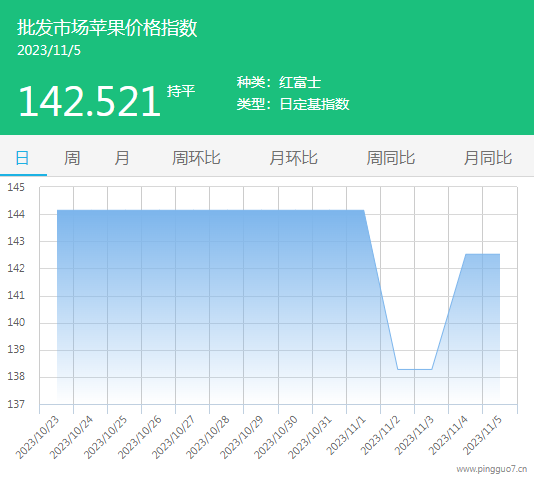Switch to the 周 weekly tab
This screenshot has height=480, width=534.
pyautogui.click(x=72, y=158)
